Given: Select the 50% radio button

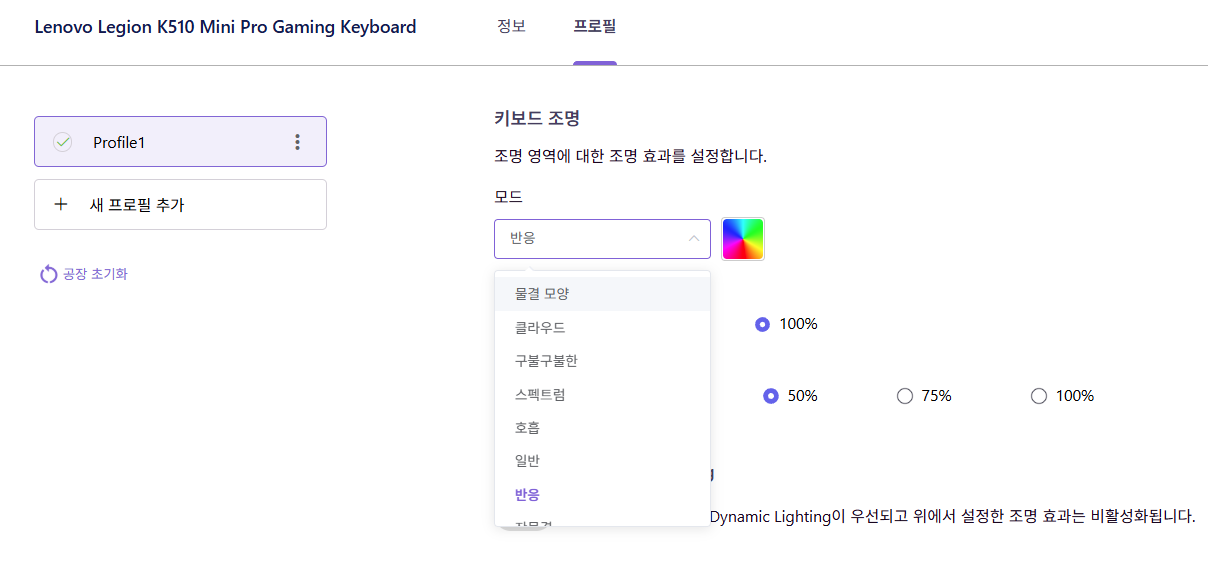Looking at the screenshot, I should [x=771, y=396].
